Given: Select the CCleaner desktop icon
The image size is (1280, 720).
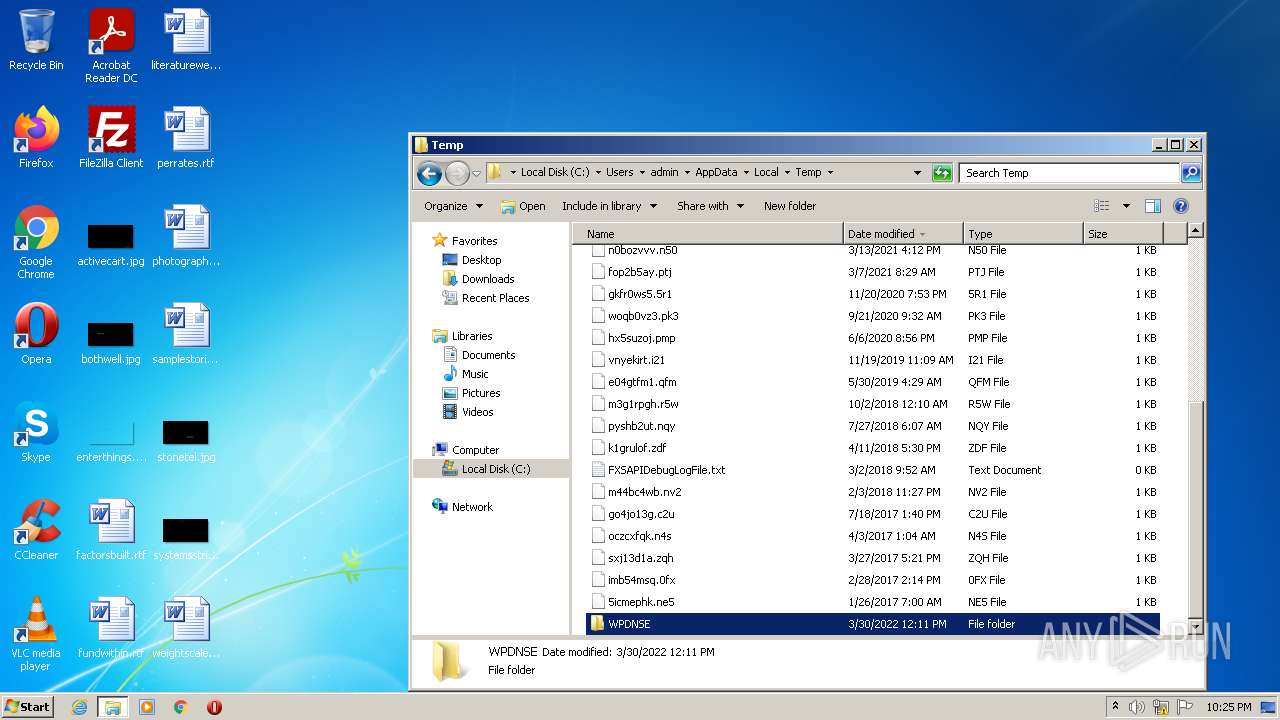Looking at the screenshot, I should [36, 530].
